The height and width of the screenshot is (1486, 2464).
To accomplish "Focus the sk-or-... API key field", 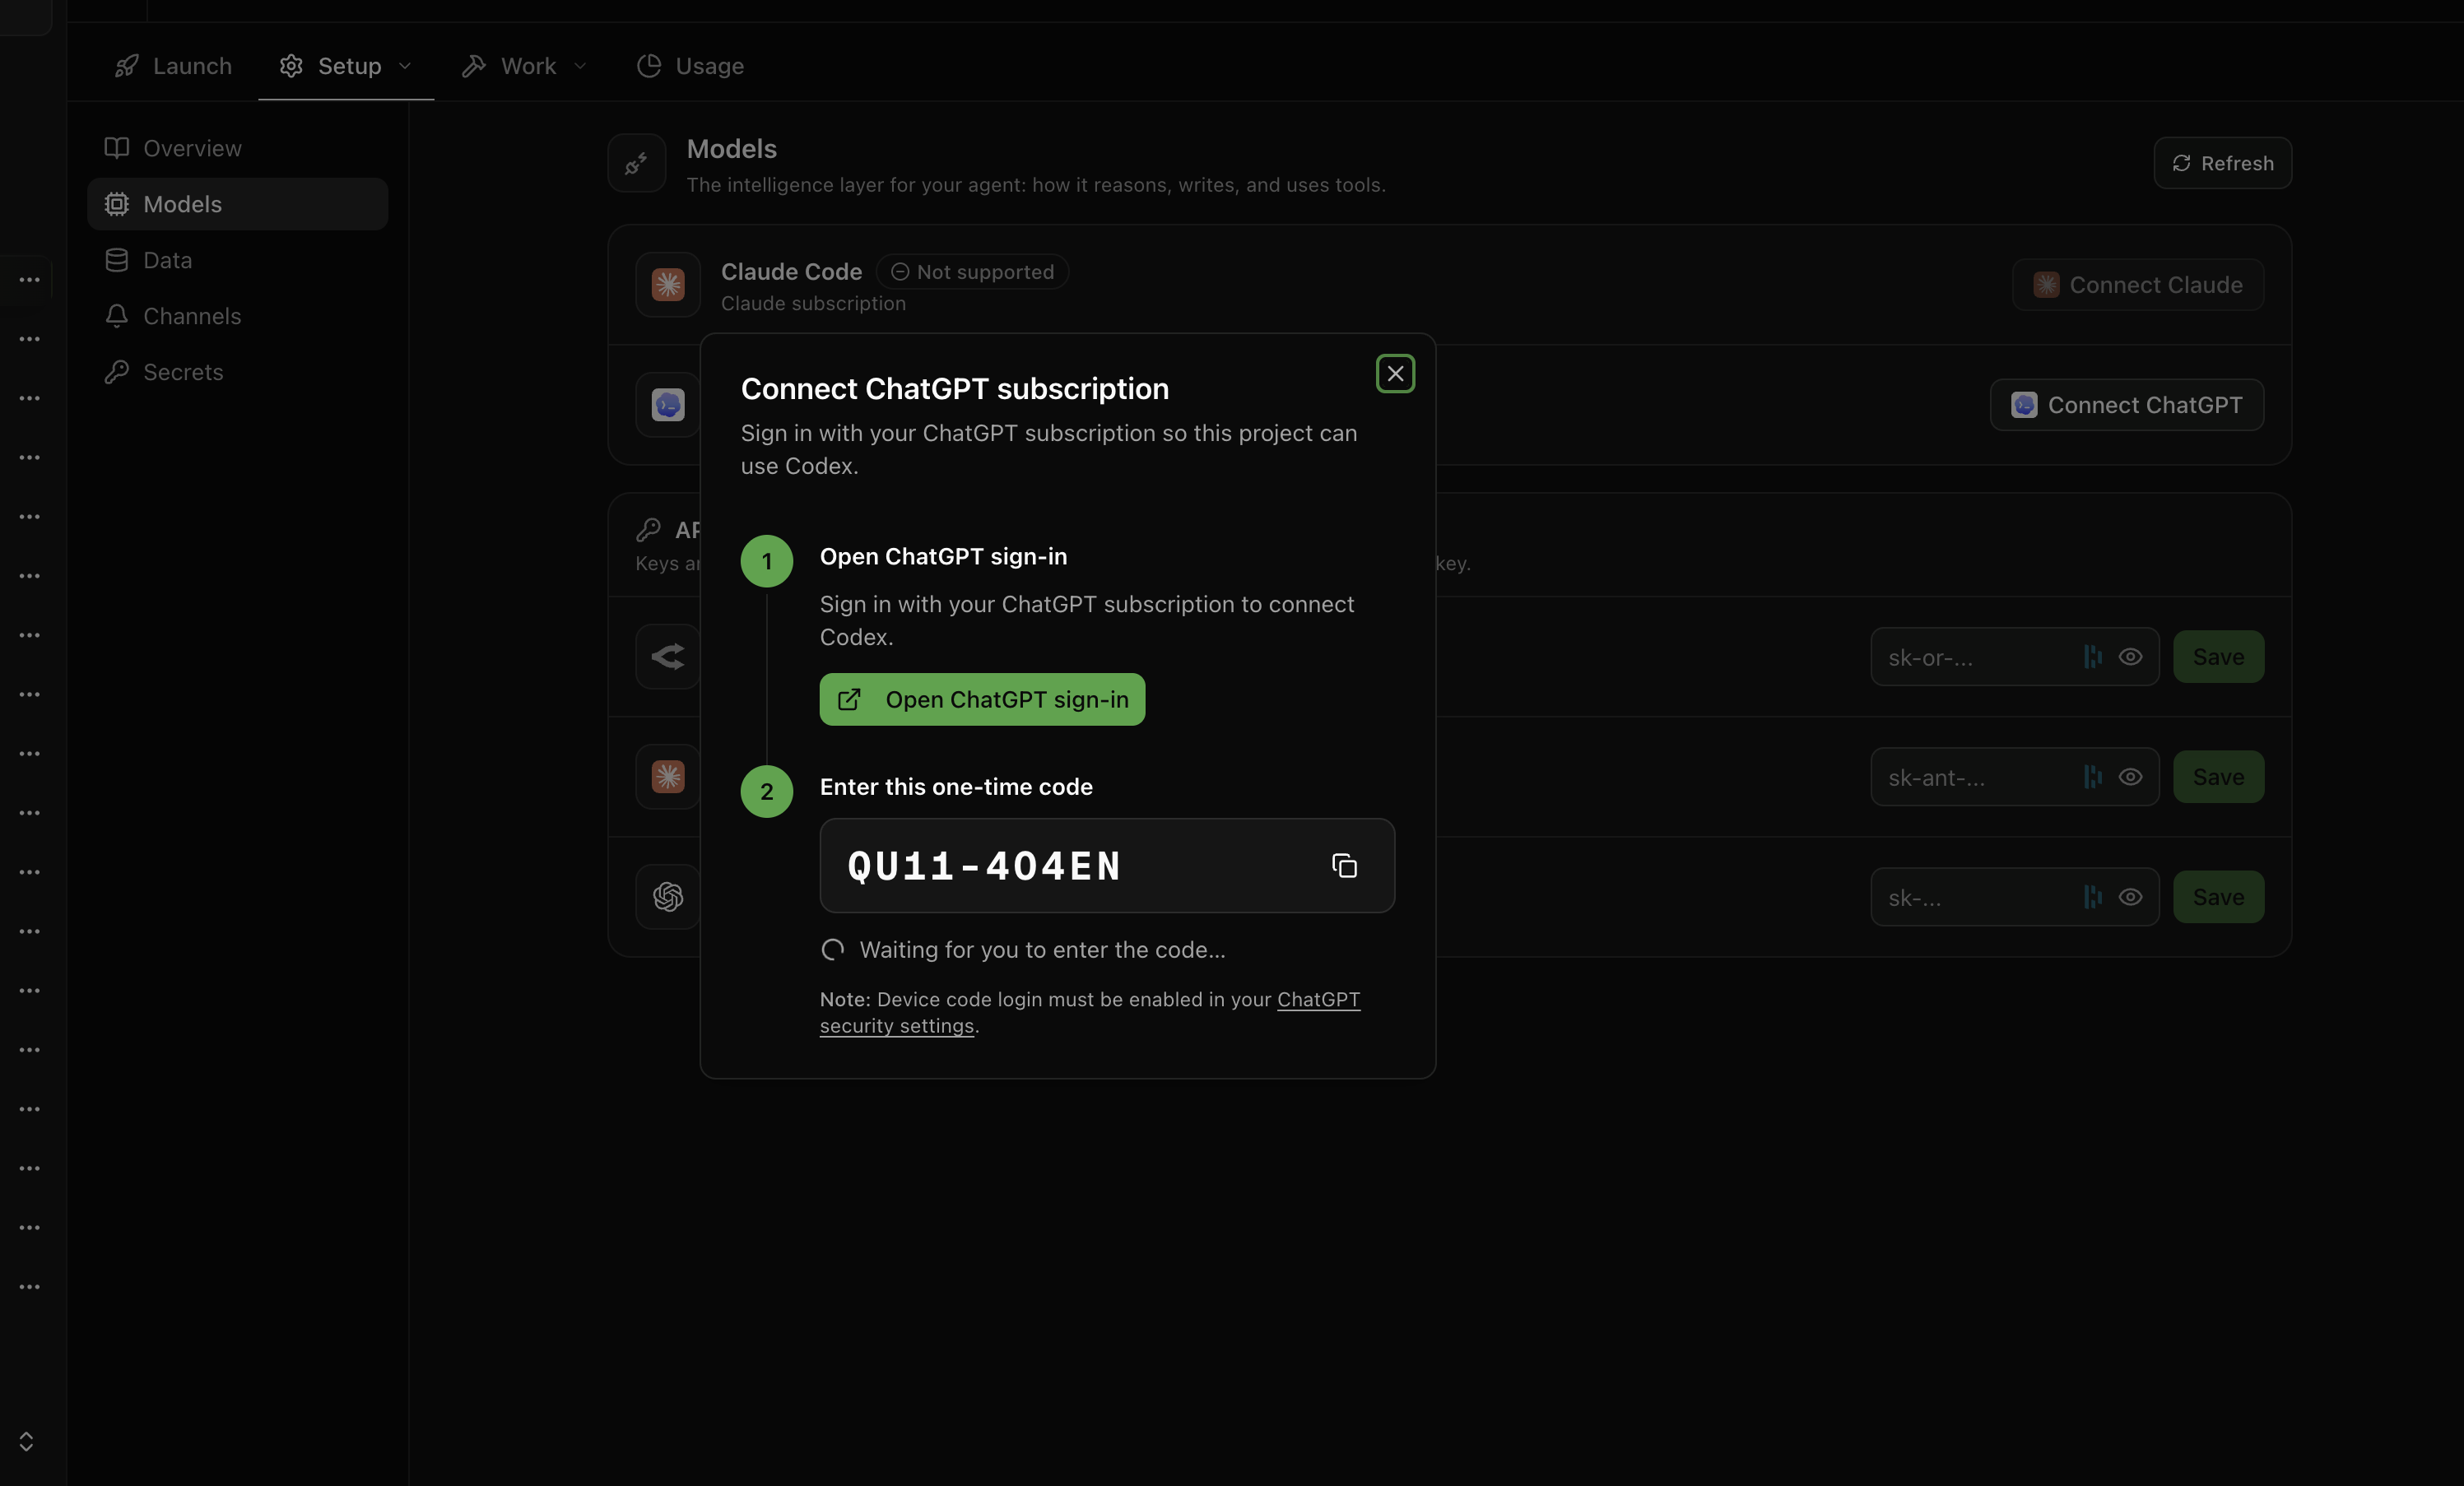I will [x=2014, y=657].
